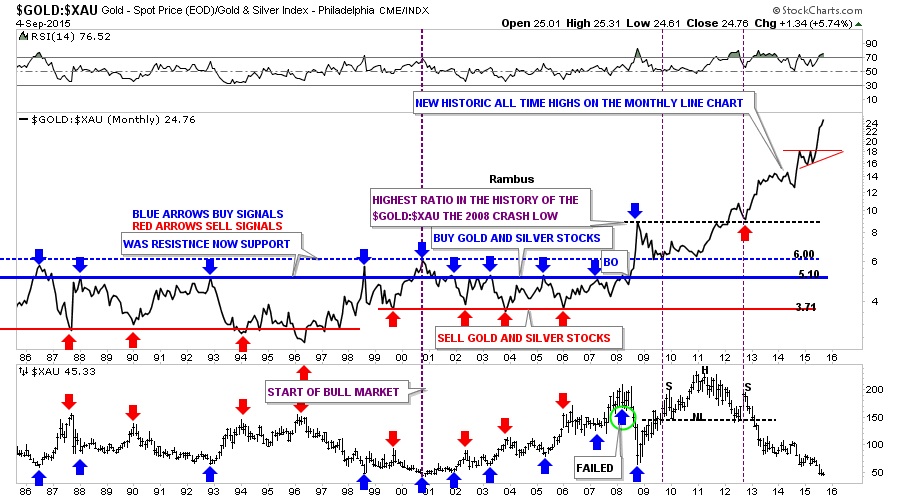Click the 5.10 support level label
Screen dimensions: 900x500
(809, 274)
